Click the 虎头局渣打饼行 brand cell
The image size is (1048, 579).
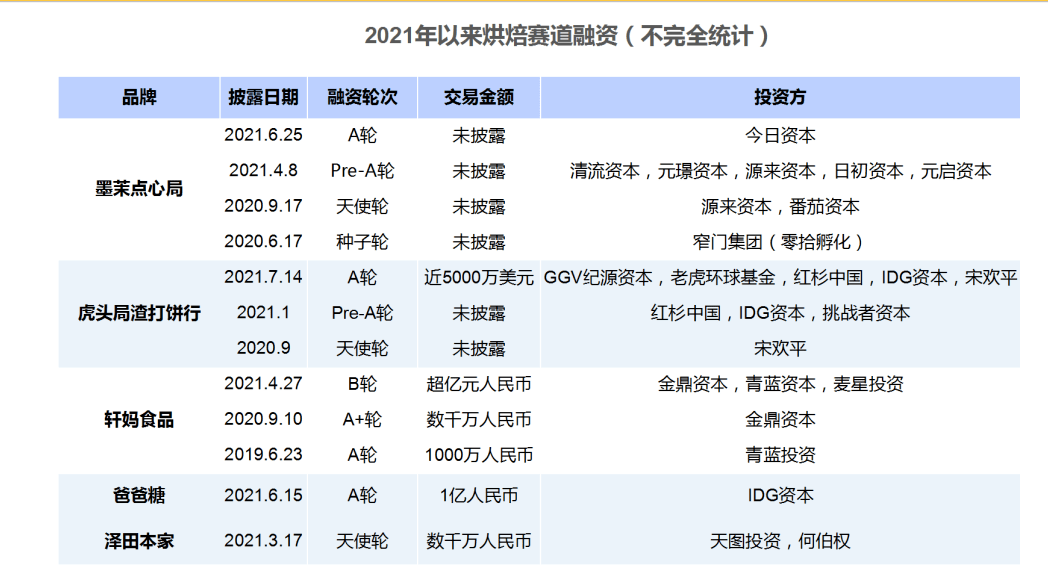point(139,313)
